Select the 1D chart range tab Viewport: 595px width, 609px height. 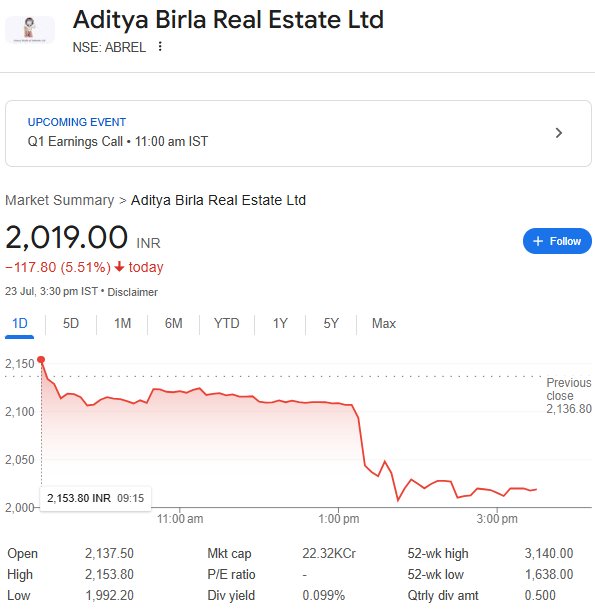(19, 324)
